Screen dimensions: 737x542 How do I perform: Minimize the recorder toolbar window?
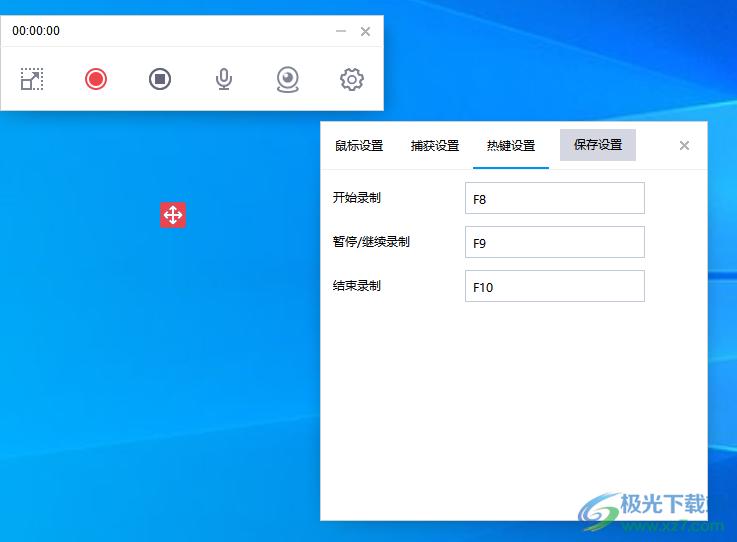(341, 31)
